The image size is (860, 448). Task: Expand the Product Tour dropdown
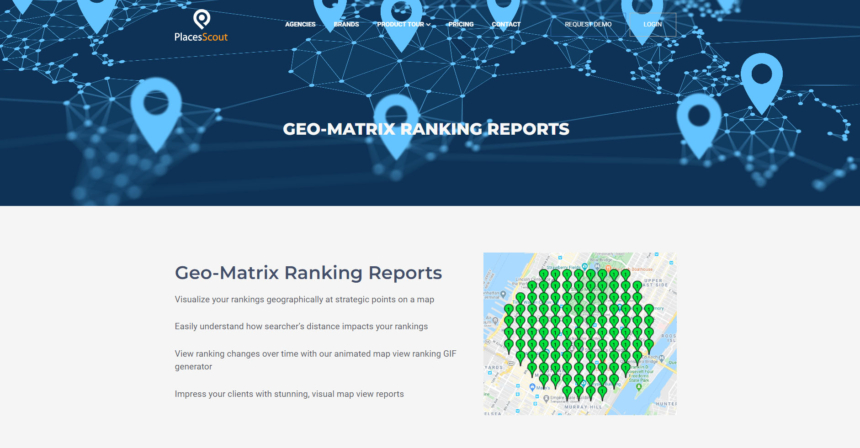coord(400,24)
